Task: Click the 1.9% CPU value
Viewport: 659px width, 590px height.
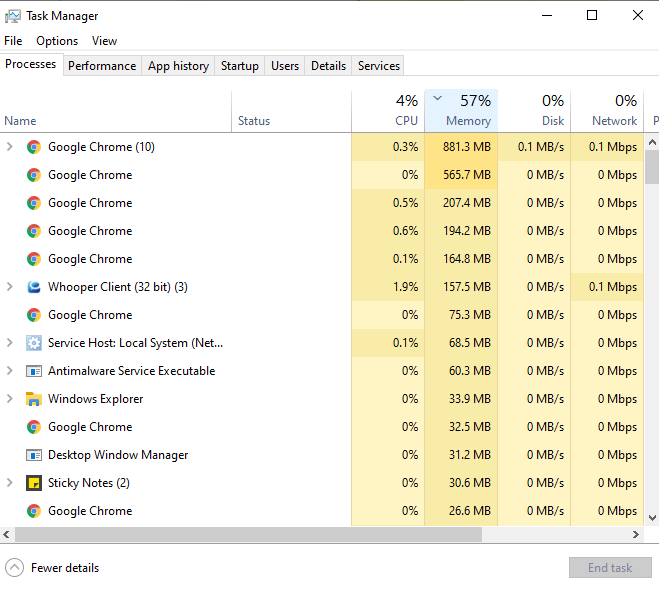Action: pyautogui.click(x=405, y=287)
